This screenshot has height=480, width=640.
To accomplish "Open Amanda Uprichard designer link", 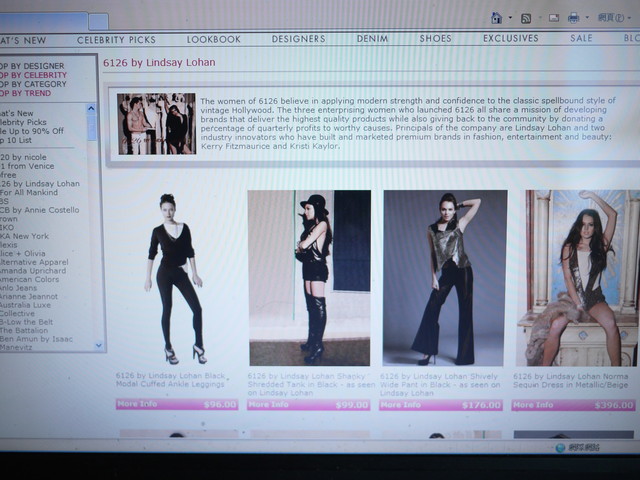I will pyautogui.click(x=33, y=271).
